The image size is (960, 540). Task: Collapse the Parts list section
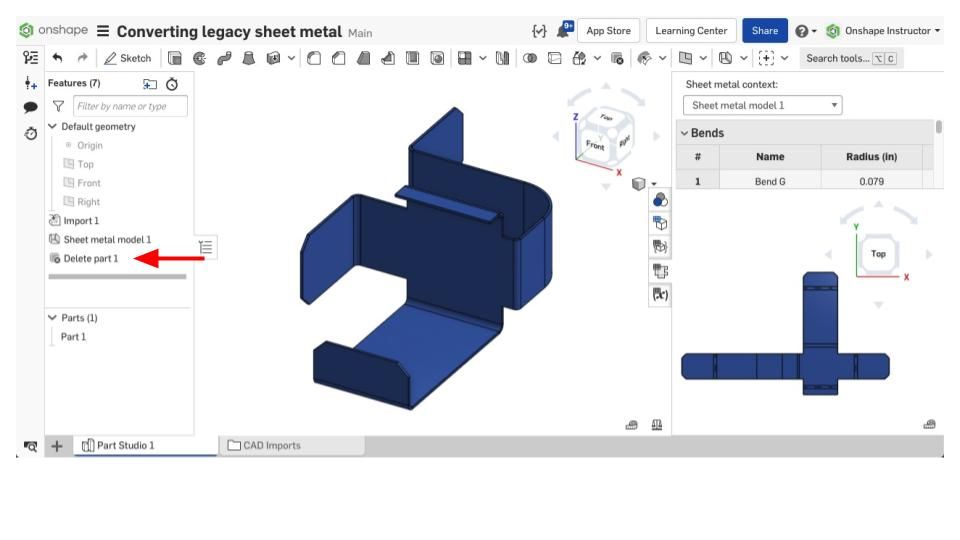(x=53, y=318)
